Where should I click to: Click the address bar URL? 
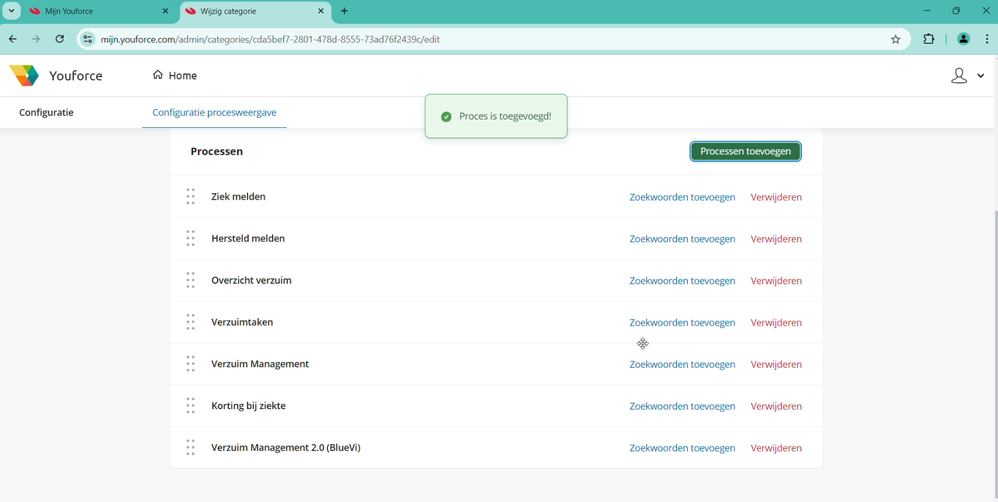[270, 39]
